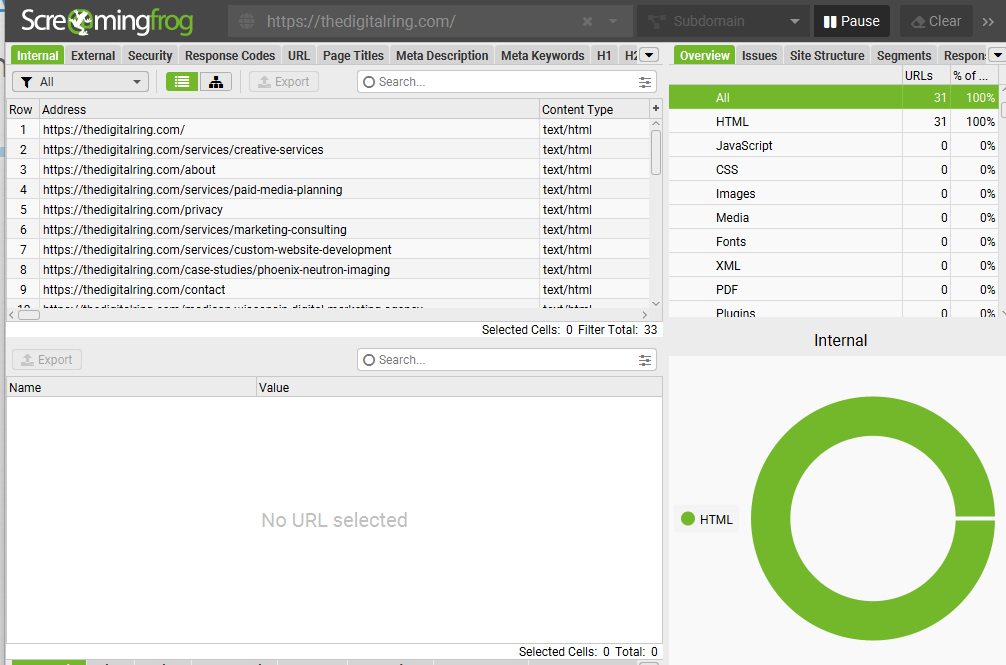This screenshot has height=665, width=1006.
Task: Open the Meta Keywords tab
Action: [543, 56]
